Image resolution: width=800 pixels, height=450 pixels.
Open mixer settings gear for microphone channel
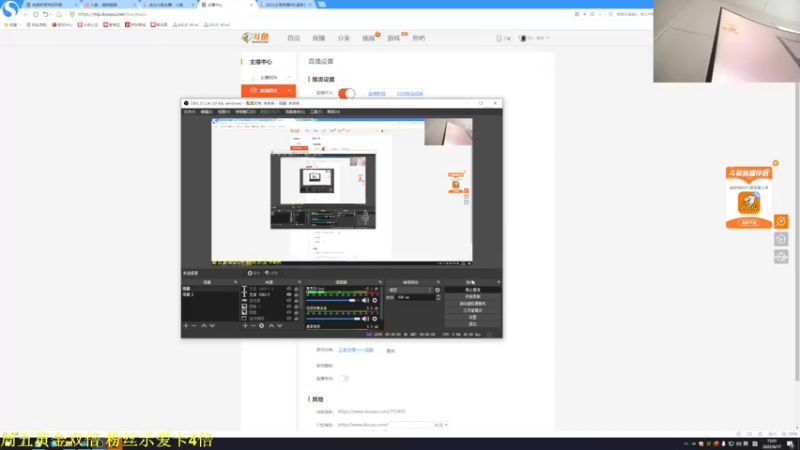point(375,301)
